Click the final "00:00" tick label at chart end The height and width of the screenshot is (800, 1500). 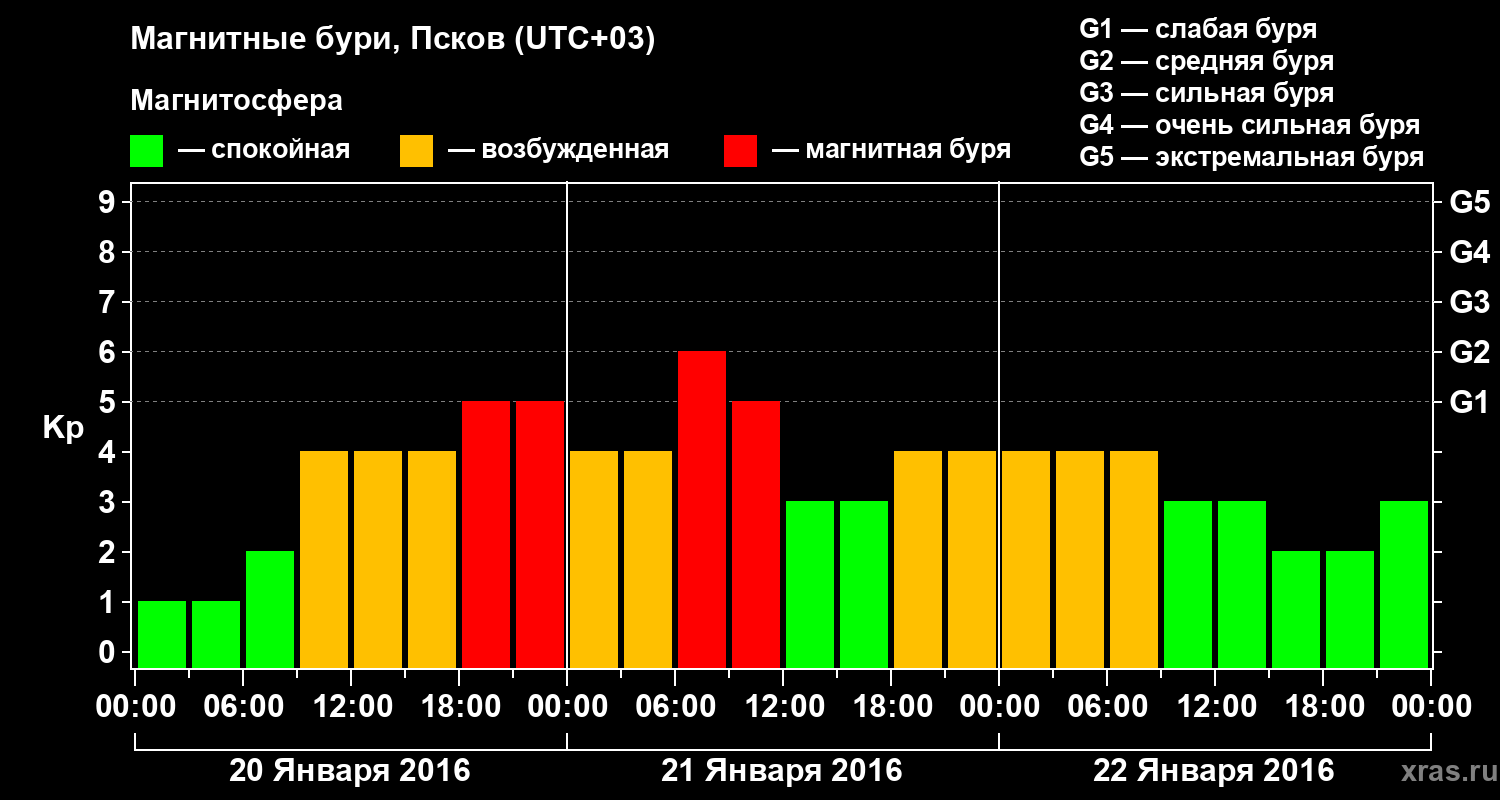click(x=1431, y=707)
